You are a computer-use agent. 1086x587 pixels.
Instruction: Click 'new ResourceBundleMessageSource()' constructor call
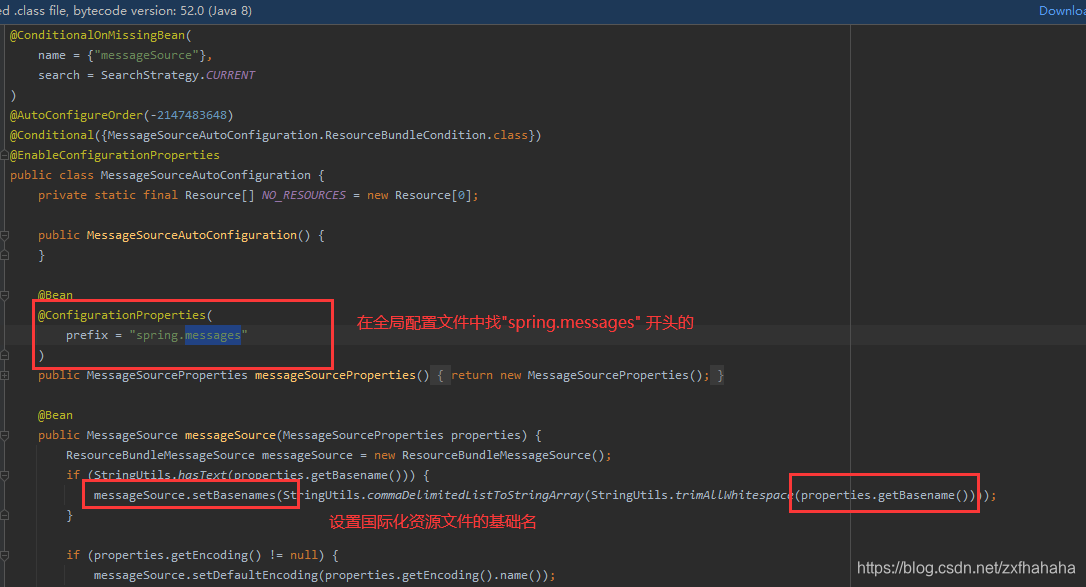point(492,455)
